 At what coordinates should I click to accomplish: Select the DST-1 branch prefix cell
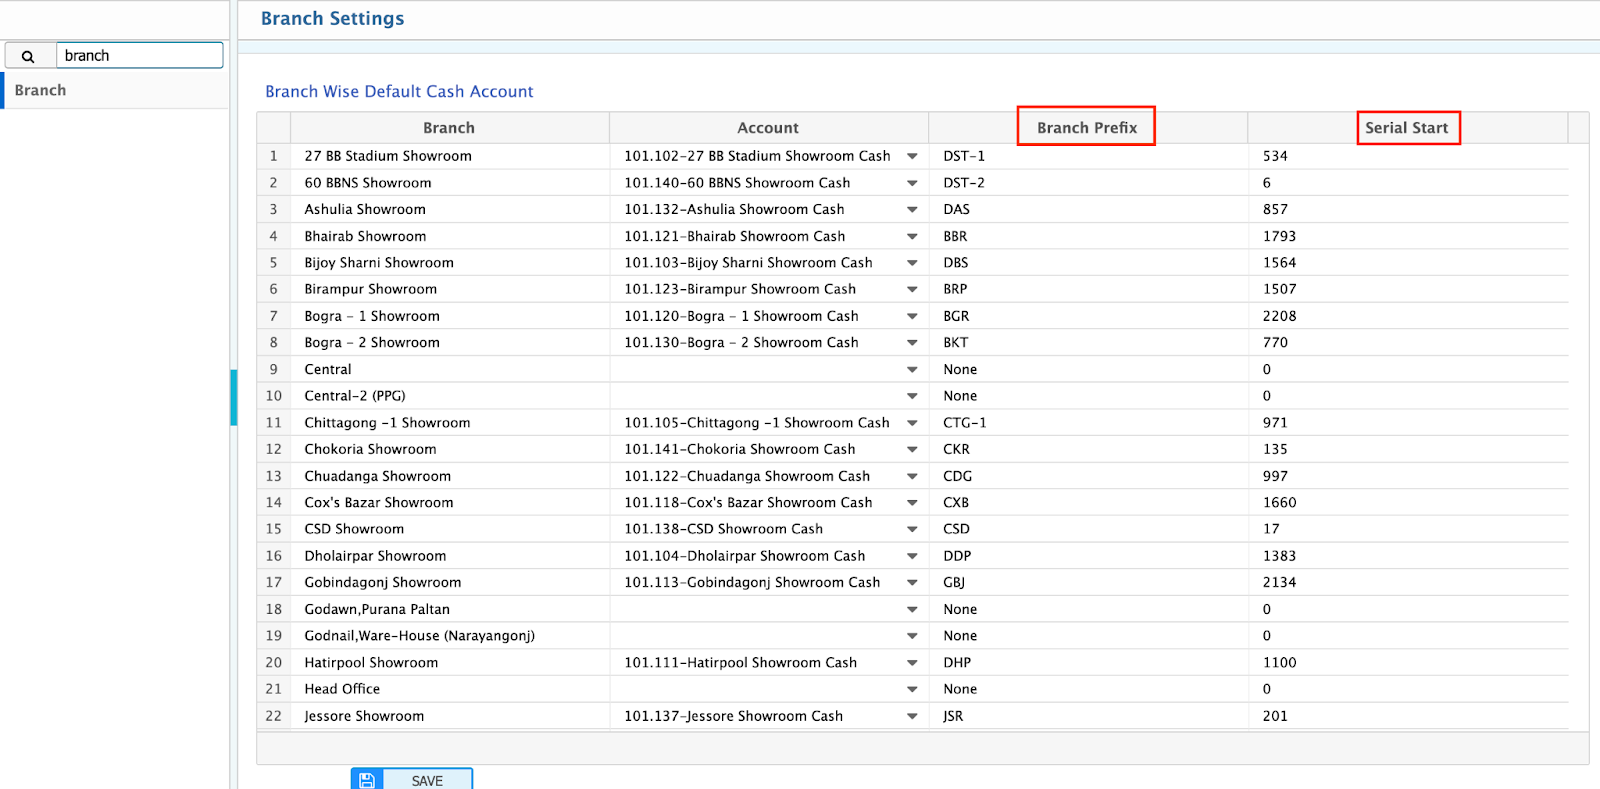pos(1087,156)
